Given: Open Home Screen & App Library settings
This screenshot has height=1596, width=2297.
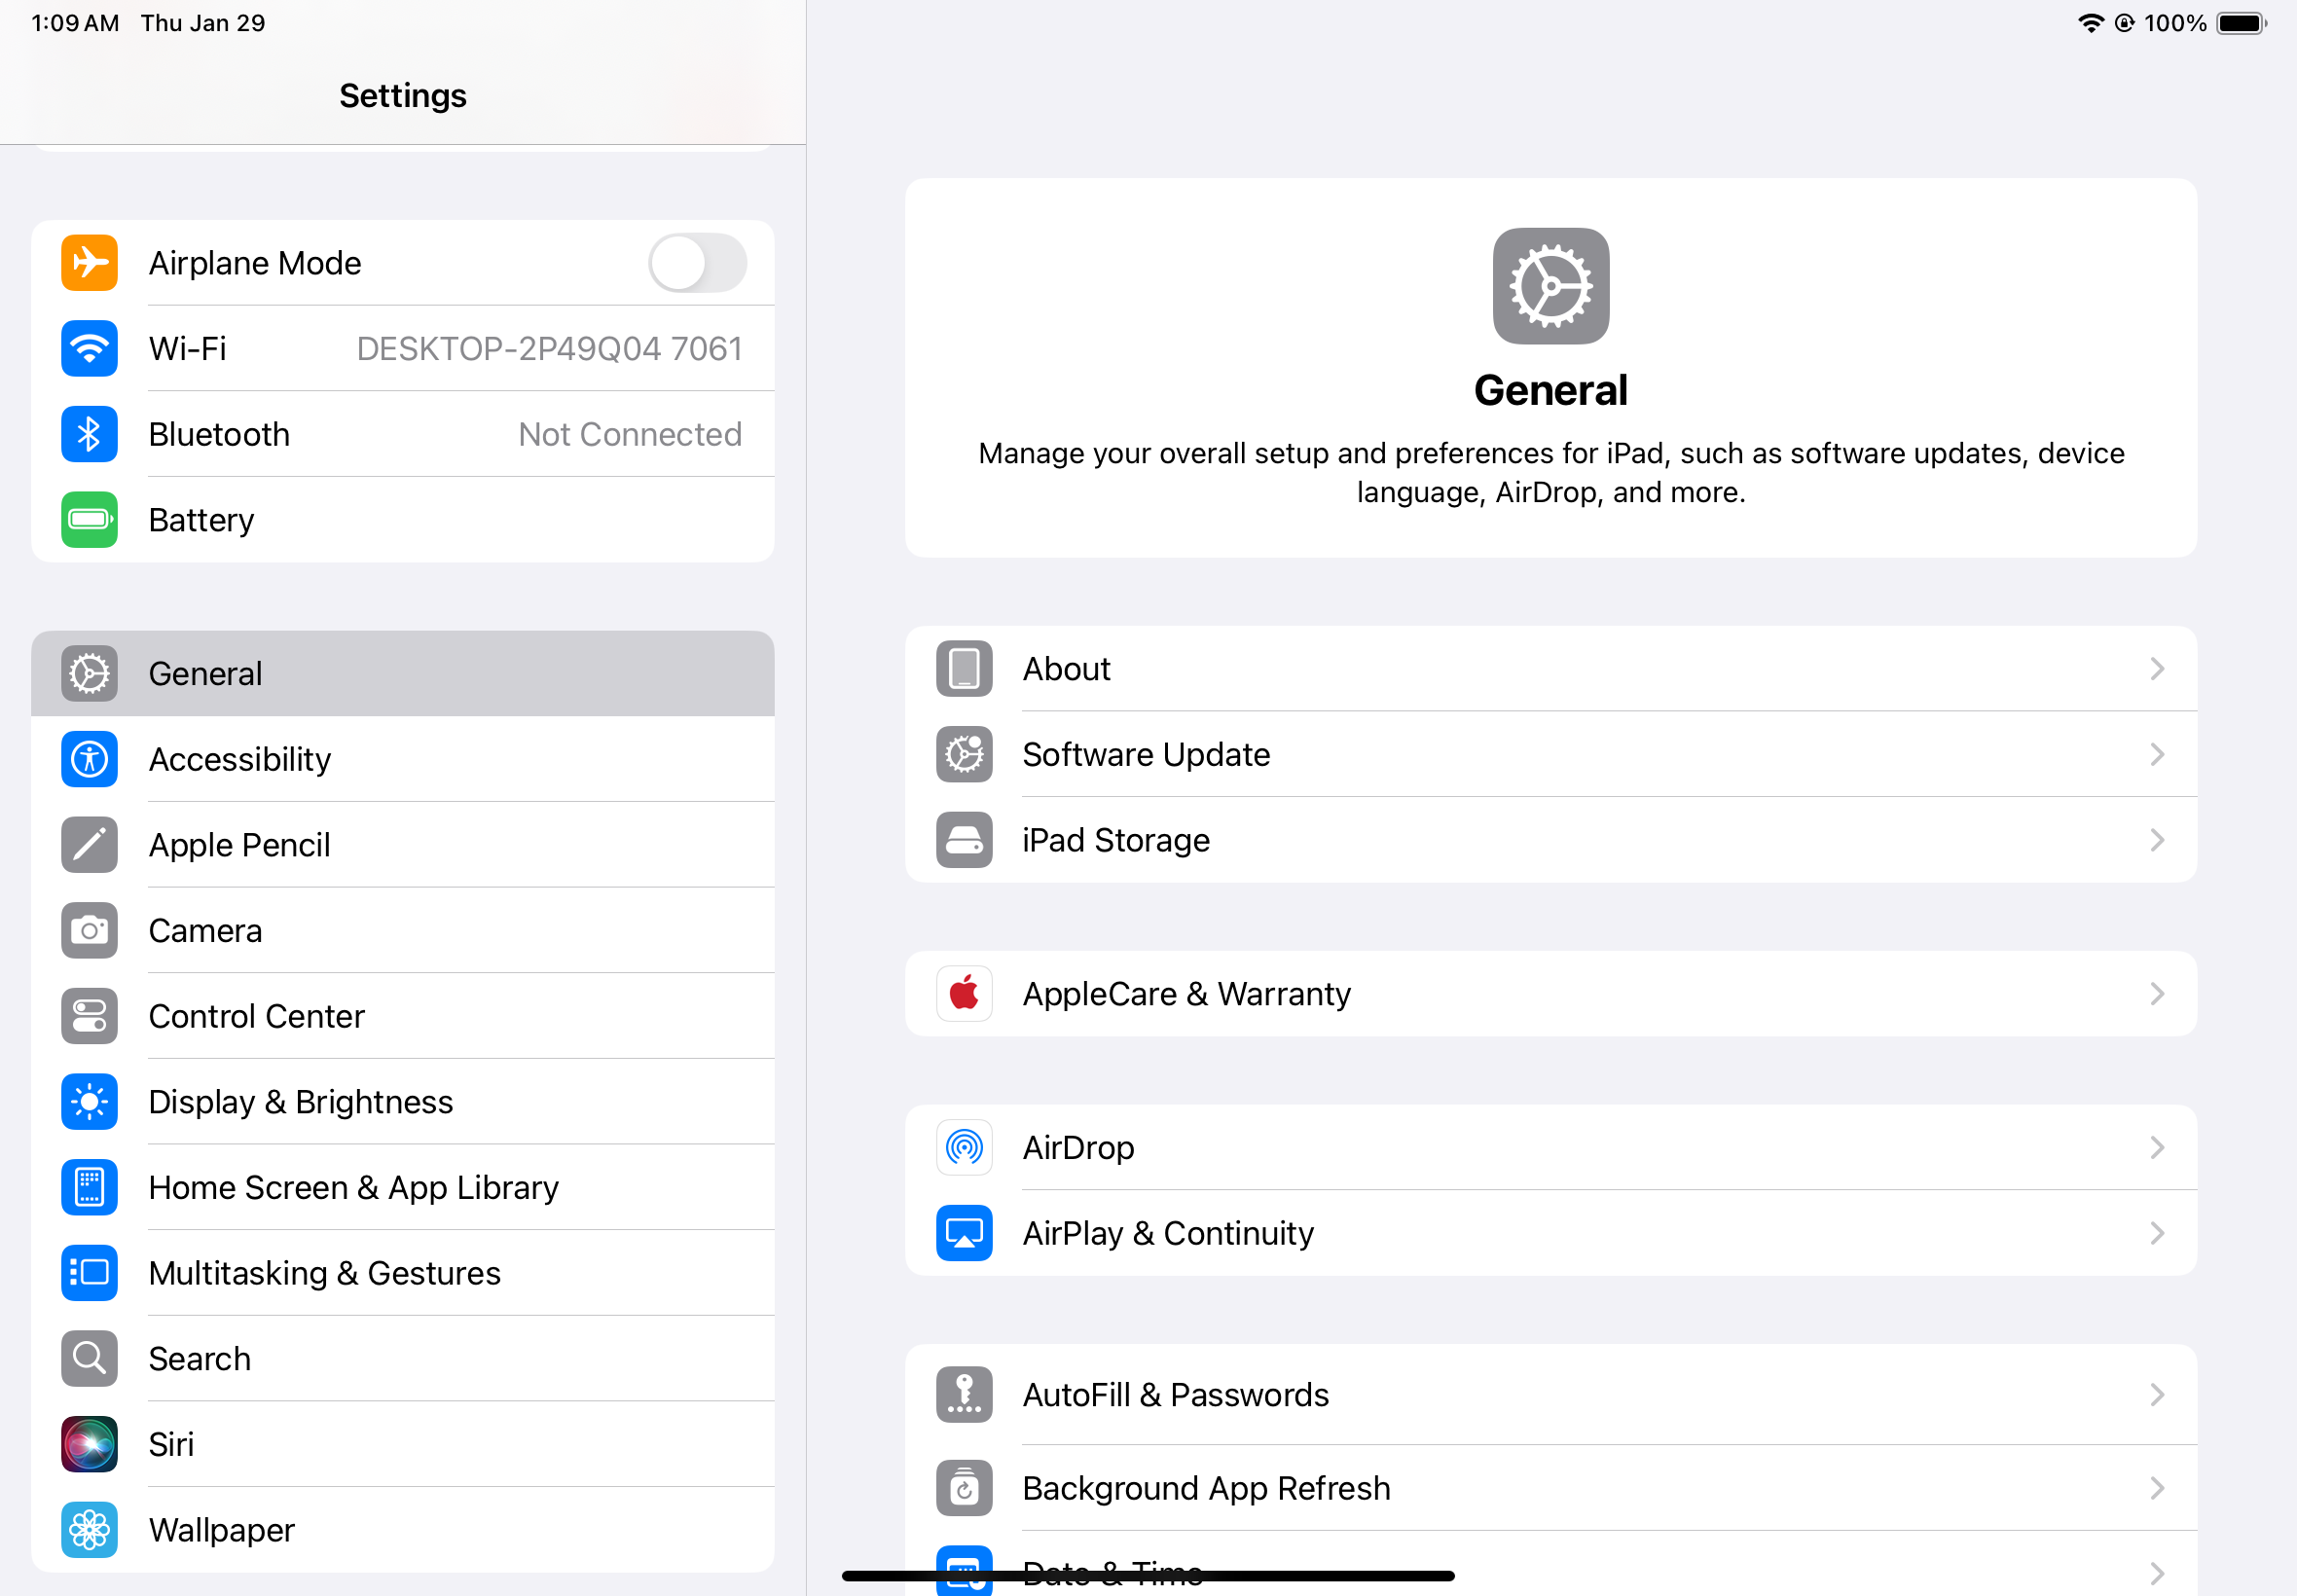Looking at the screenshot, I should click(x=403, y=1187).
